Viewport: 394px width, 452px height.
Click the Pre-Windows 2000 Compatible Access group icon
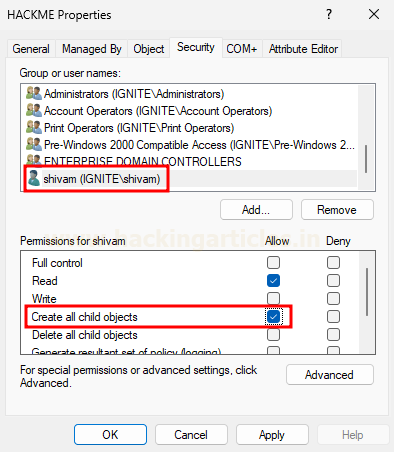click(x=34, y=144)
